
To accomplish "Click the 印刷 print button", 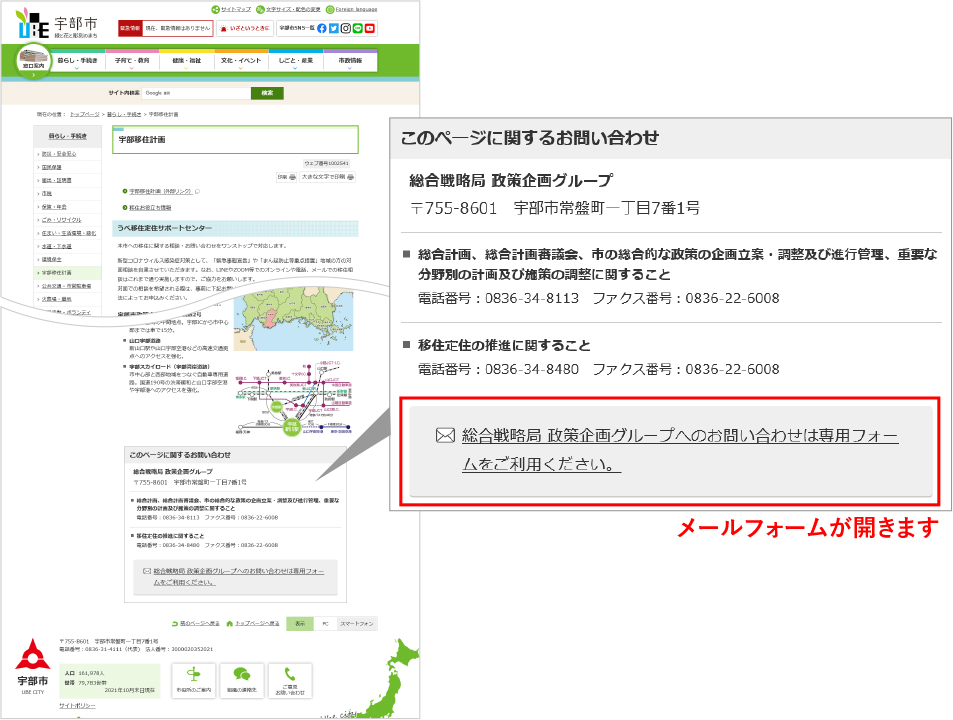I will pos(287,177).
